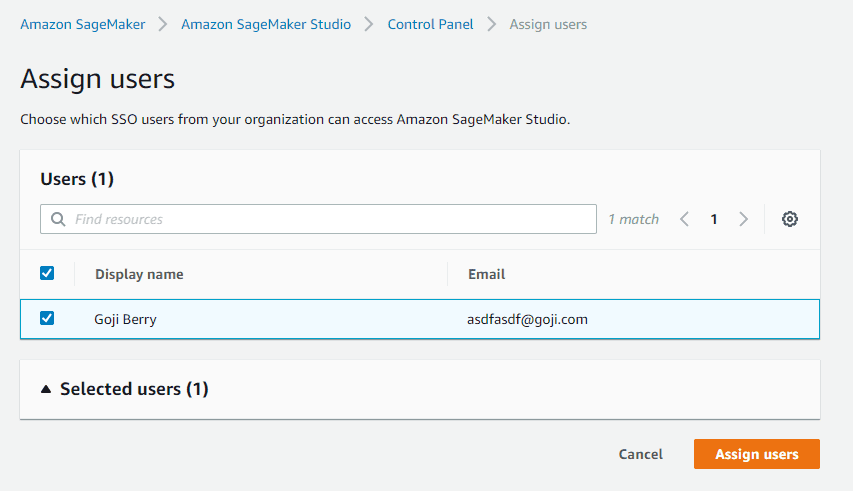Click the search magnifier icon
The width and height of the screenshot is (853, 491).
[58, 219]
